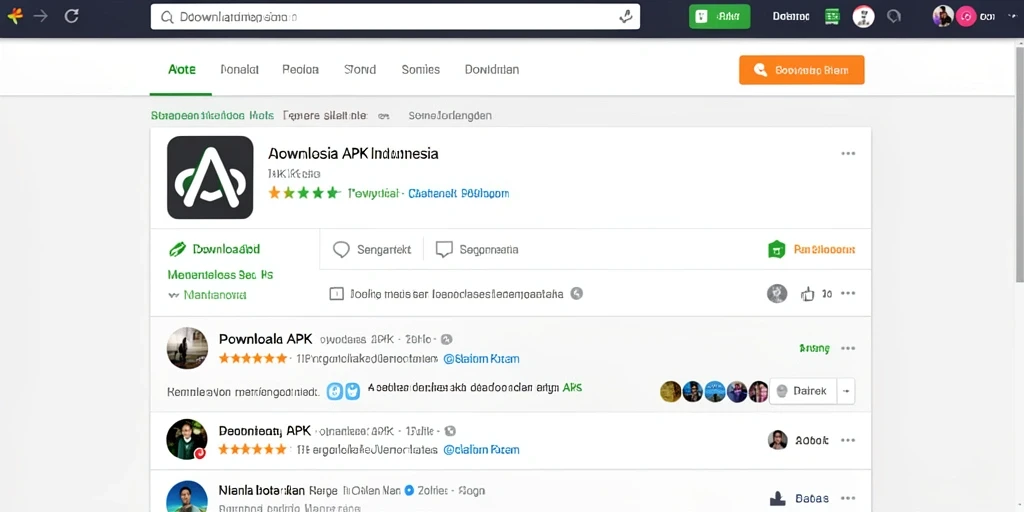Click the green spreadsheet icon in top bar
1024x512 pixels.
coord(832,17)
